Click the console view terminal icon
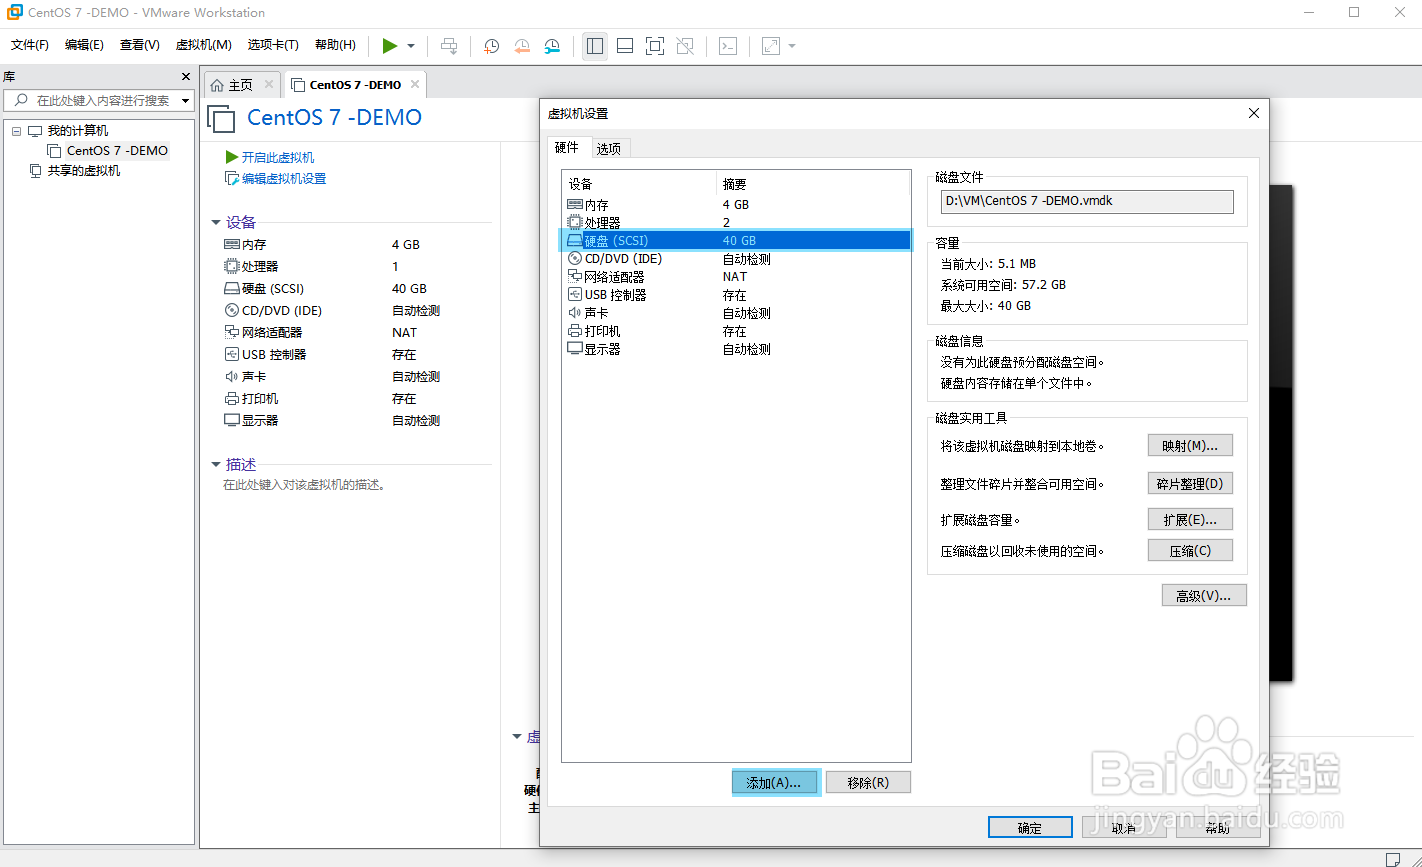 [x=729, y=46]
